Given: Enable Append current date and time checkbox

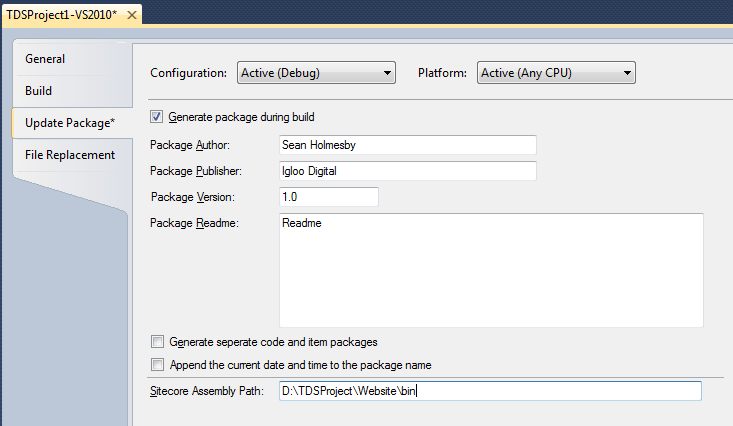Looking at the screenshot, I should pos(157,365).
